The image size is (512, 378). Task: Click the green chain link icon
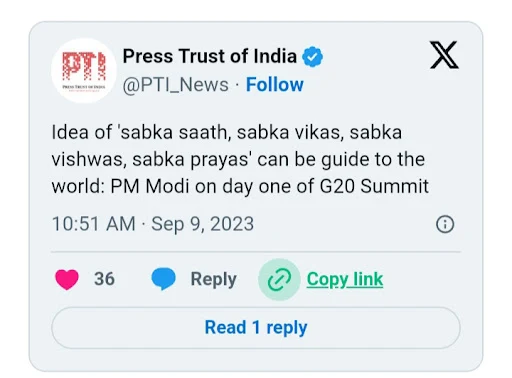click(279, 280)
